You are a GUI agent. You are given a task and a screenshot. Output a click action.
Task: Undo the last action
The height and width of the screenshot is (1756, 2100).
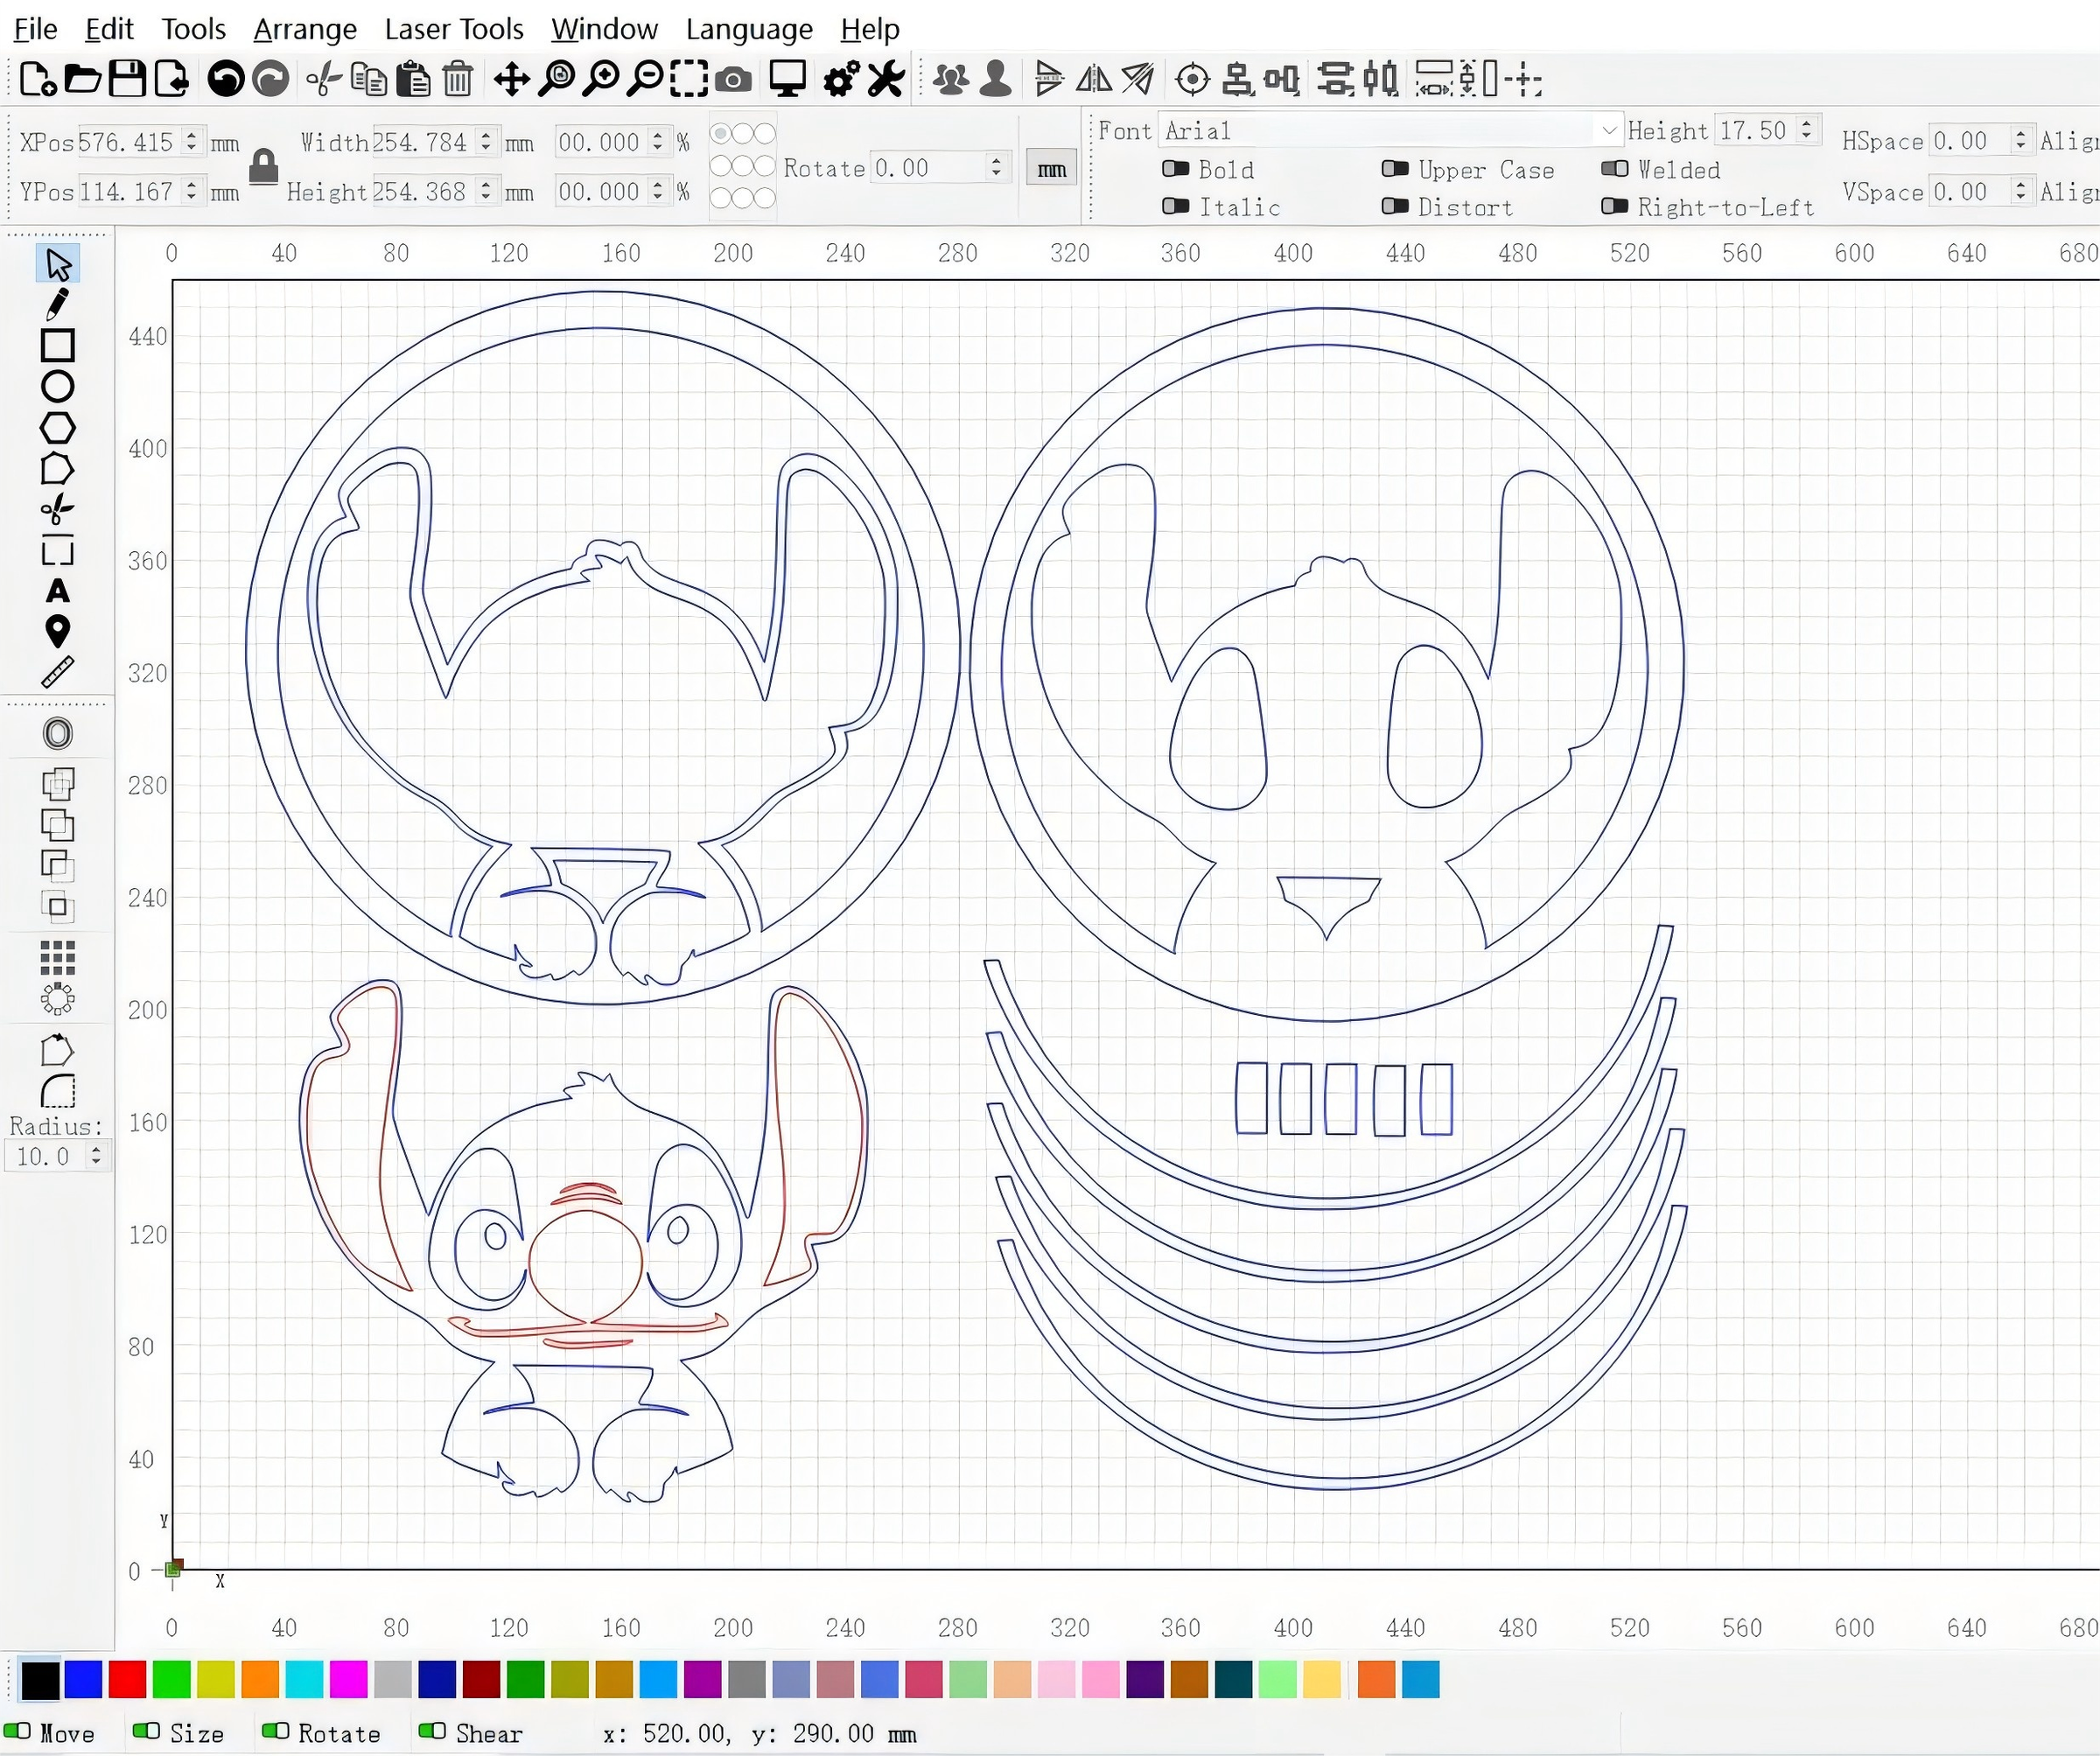(226, 78)
